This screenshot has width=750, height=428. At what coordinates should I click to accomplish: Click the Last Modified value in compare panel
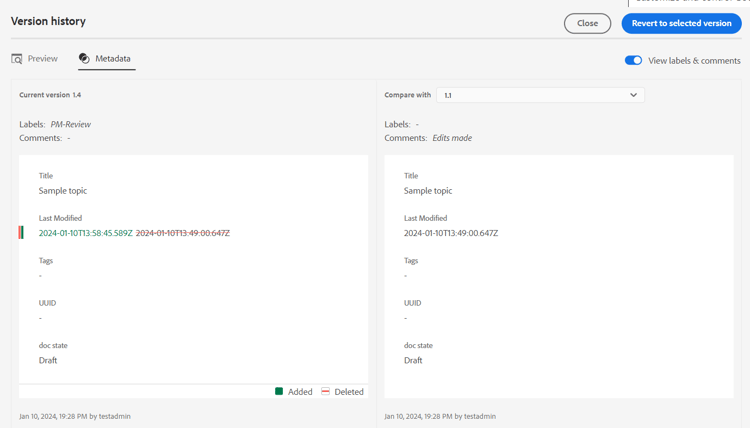click(x=451, y=233)
